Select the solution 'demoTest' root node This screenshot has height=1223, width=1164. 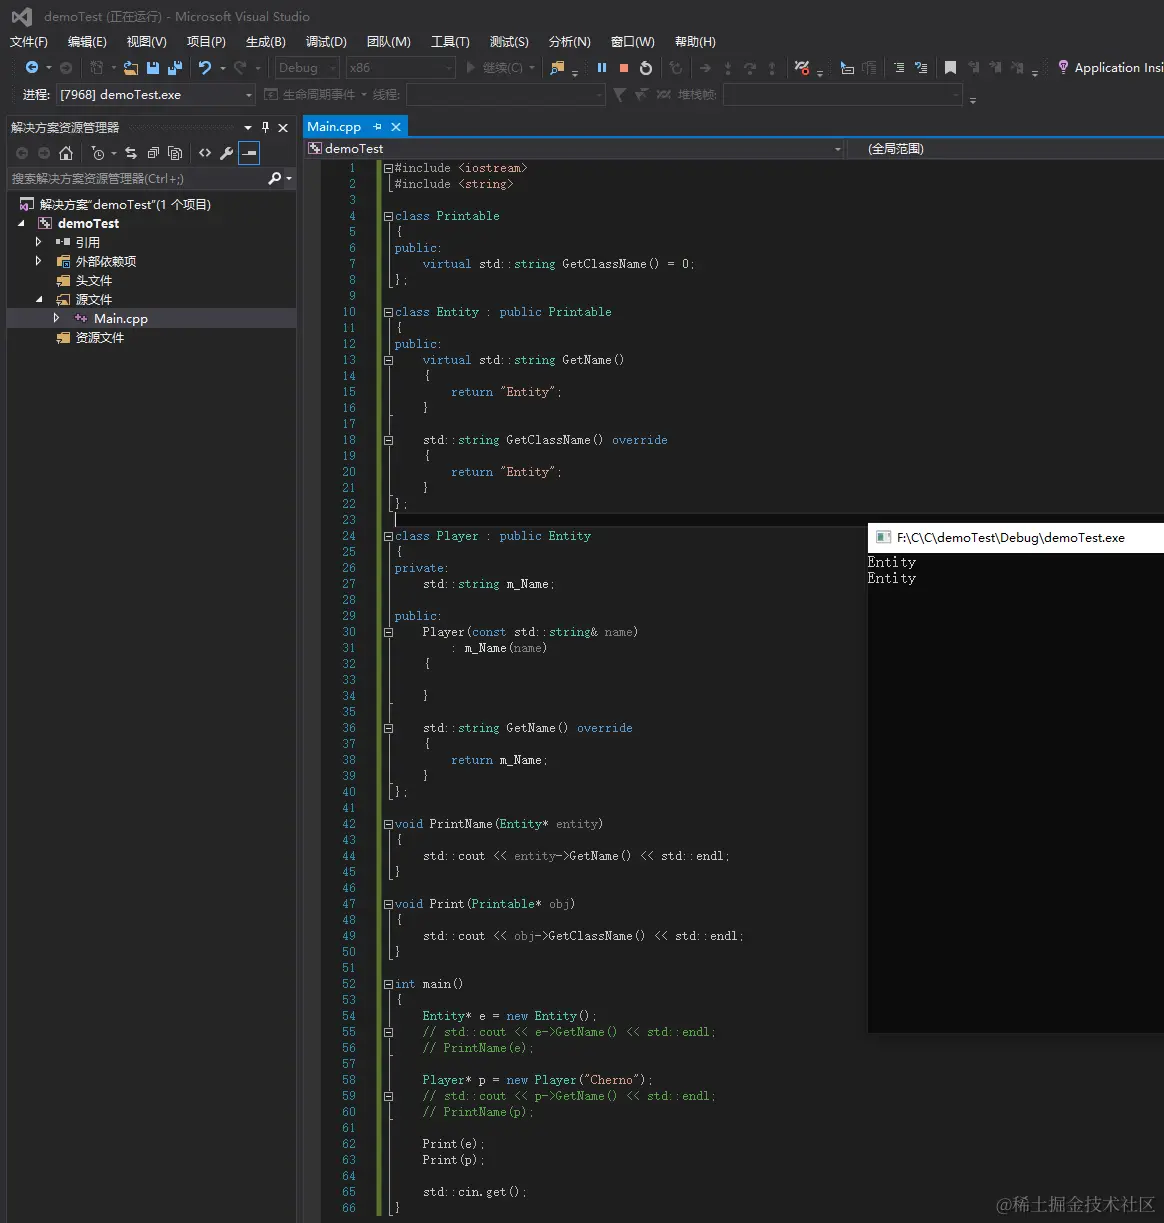pos(125,204)
